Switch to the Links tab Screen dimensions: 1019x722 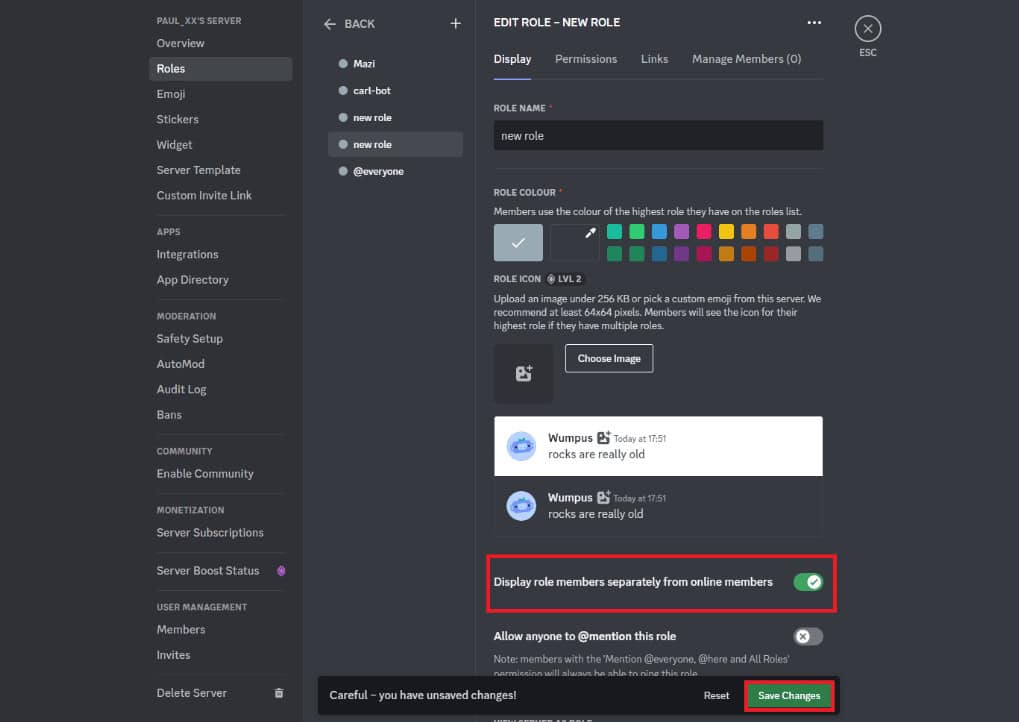(654, 59)
